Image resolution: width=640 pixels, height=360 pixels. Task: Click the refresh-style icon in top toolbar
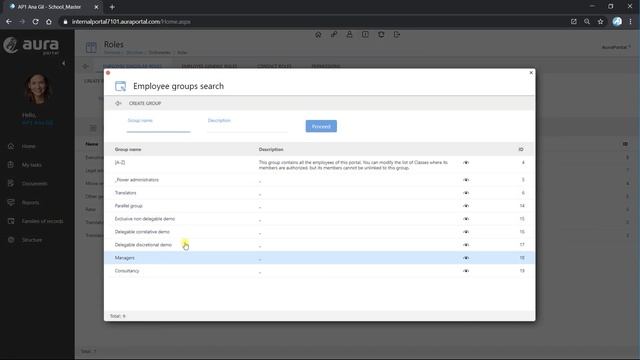pos(381,35)
